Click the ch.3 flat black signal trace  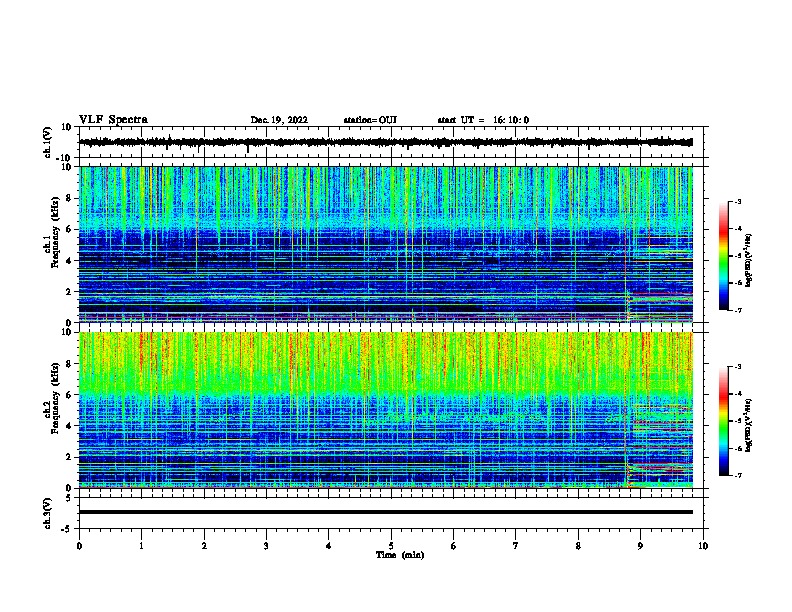pyautogui.click(x=386, y=512)
